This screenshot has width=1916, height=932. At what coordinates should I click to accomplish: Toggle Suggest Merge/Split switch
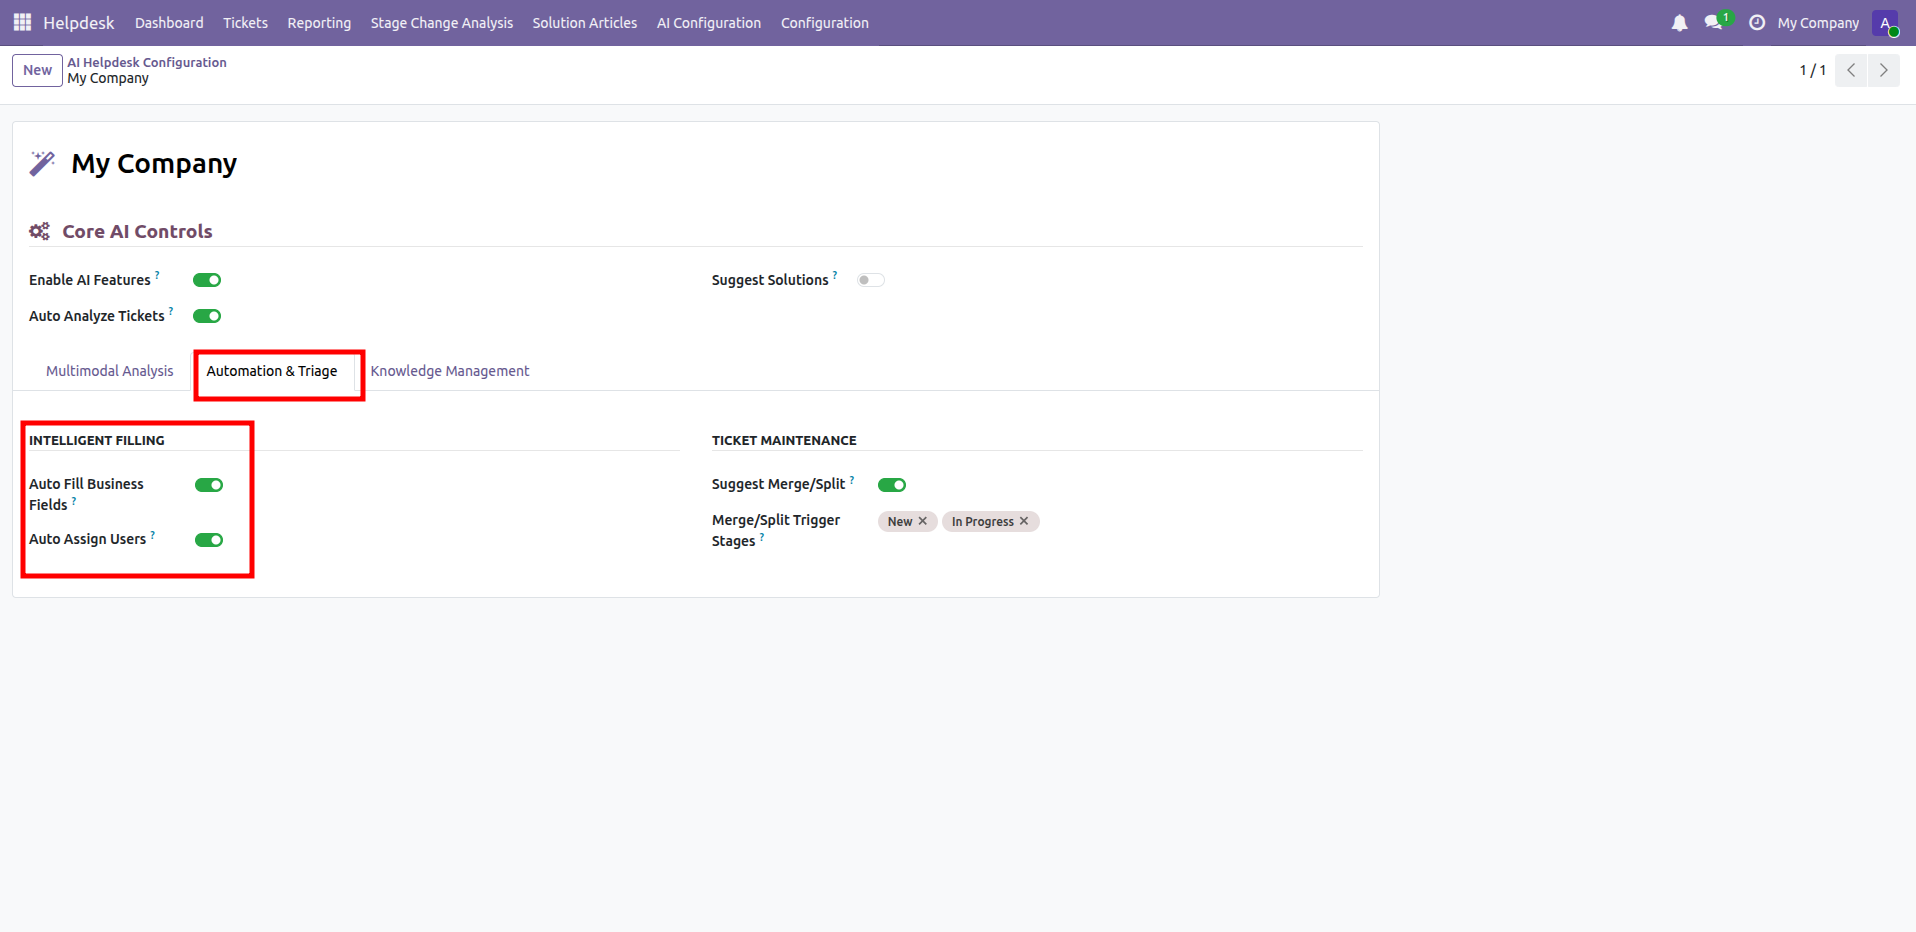(892, 485)
